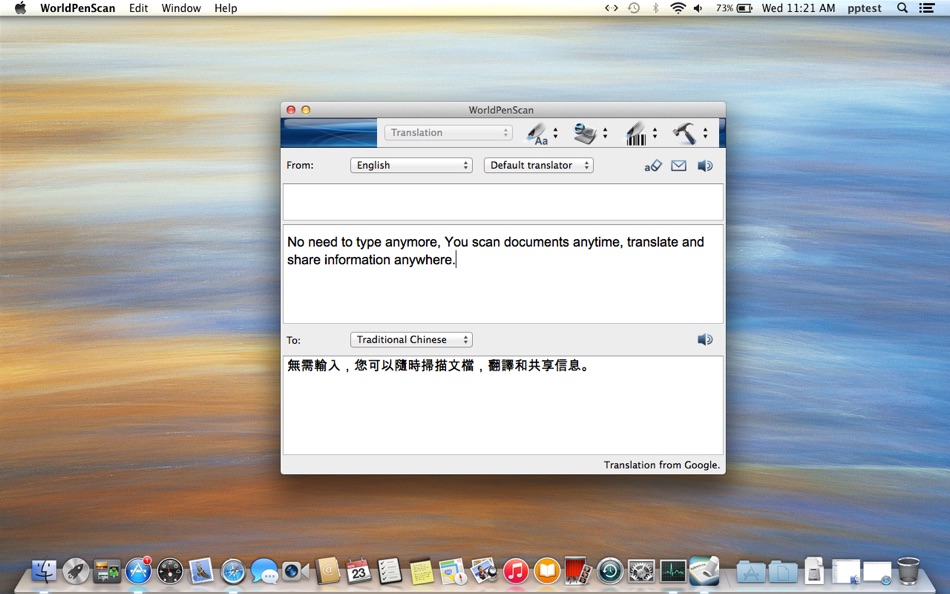This screenshot has height=594, width=950.
Task: Click into the English source text area
Action: (x=503, y=274)
